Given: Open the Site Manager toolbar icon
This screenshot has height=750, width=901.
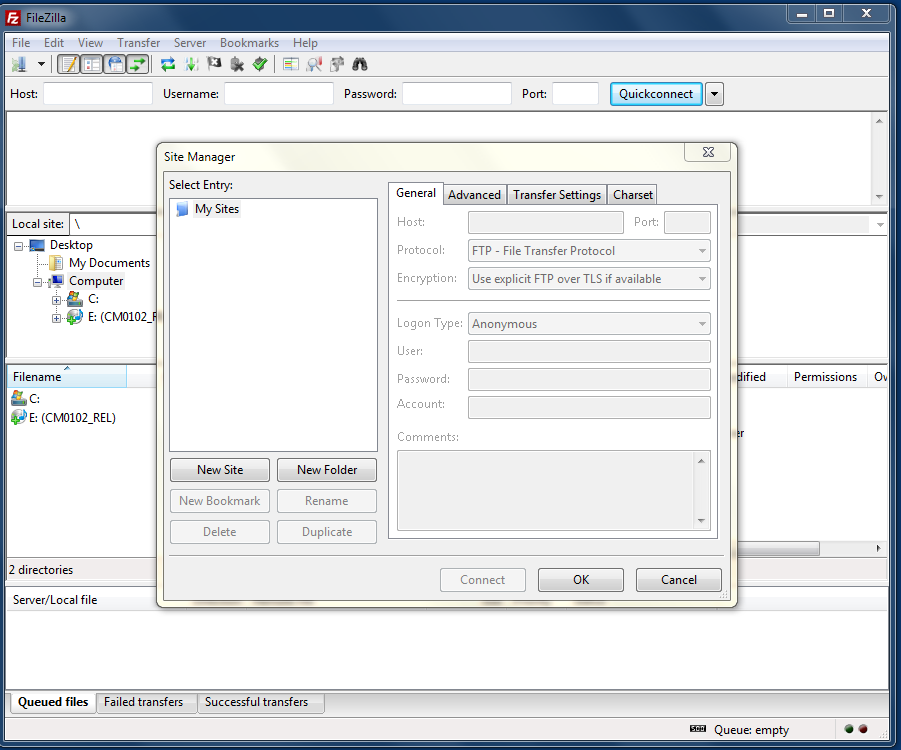Looking at the screenshot, I should (x=19, y=64).
